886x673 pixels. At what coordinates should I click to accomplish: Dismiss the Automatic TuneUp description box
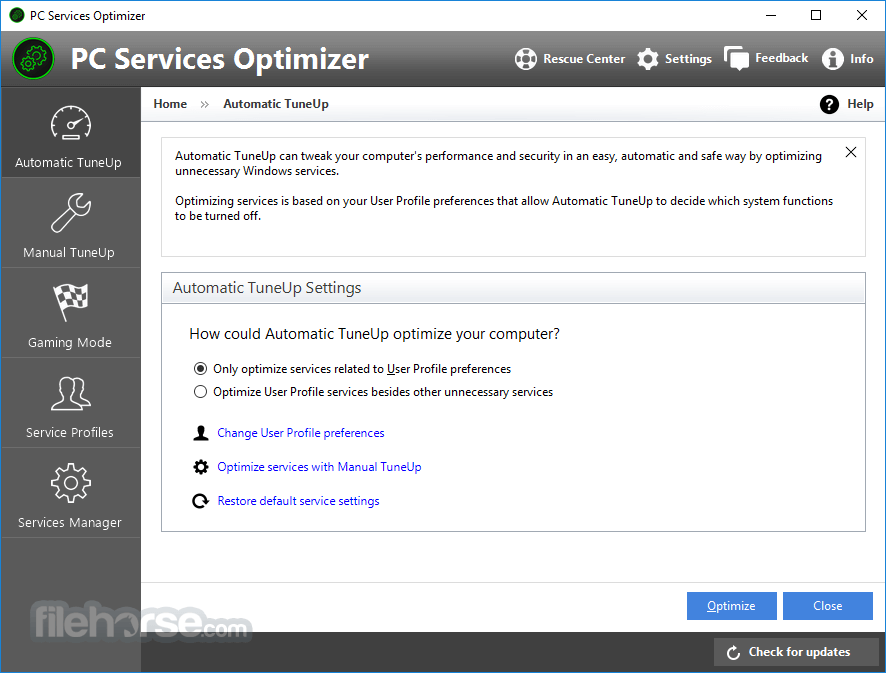click(x=850, y=152)
